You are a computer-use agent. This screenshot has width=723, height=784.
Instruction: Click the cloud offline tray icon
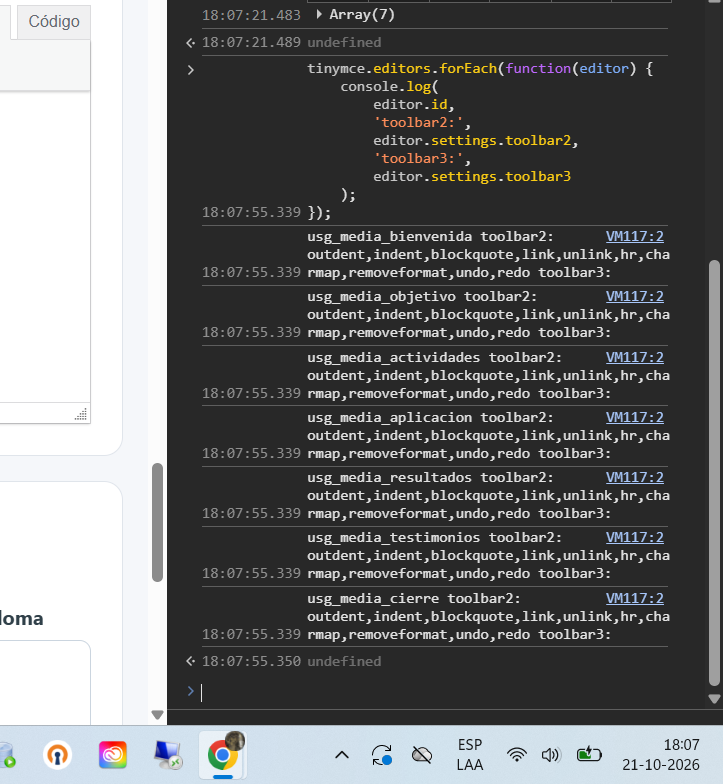point(422,755)
